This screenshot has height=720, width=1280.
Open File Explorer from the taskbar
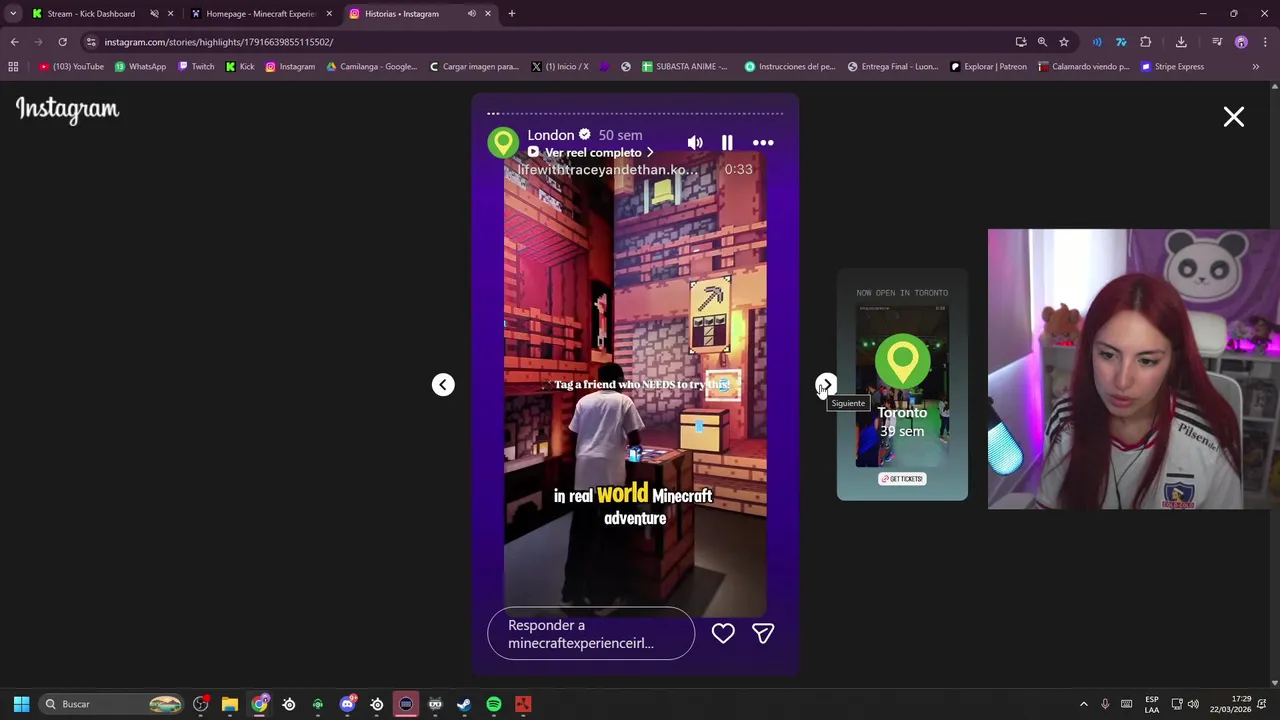click(230, 704)
